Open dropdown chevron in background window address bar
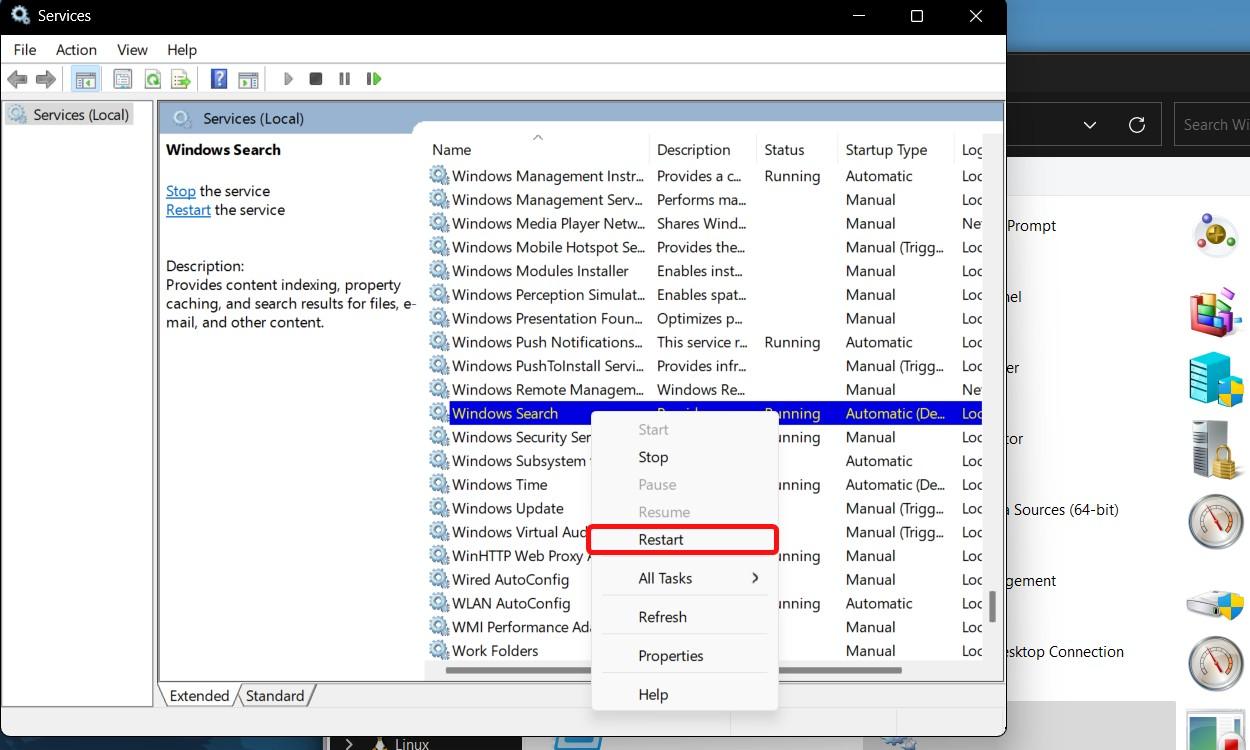Screen dimensions: 1250x750 1090,125
